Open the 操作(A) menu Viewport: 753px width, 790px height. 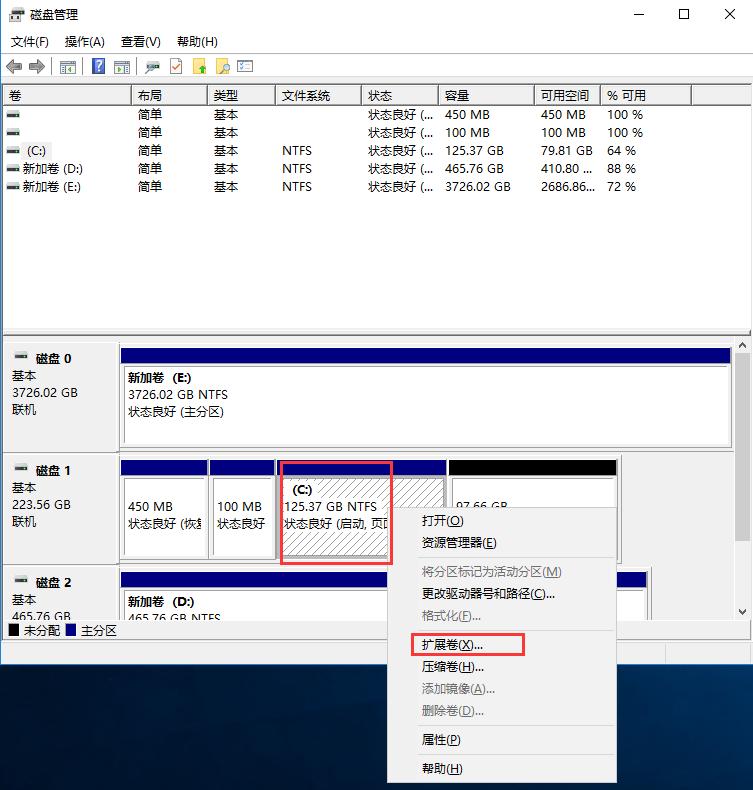pyautogui.click(x=85, y=42)
